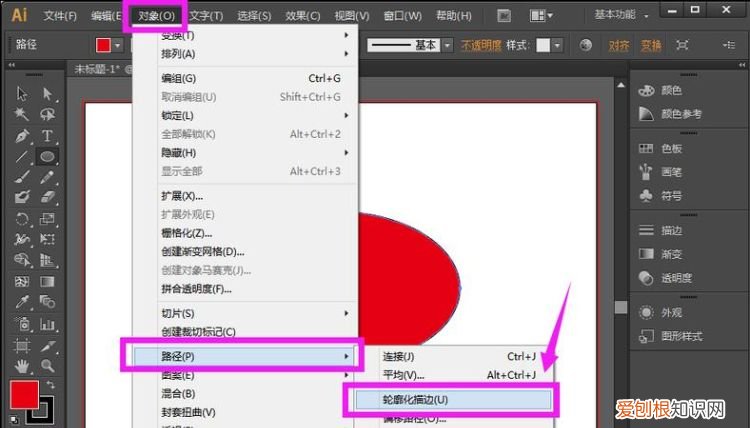This screenshot has height=428, width=750.
Task: Open the brush definition 基本 dropdown
Action: [448, 45]
